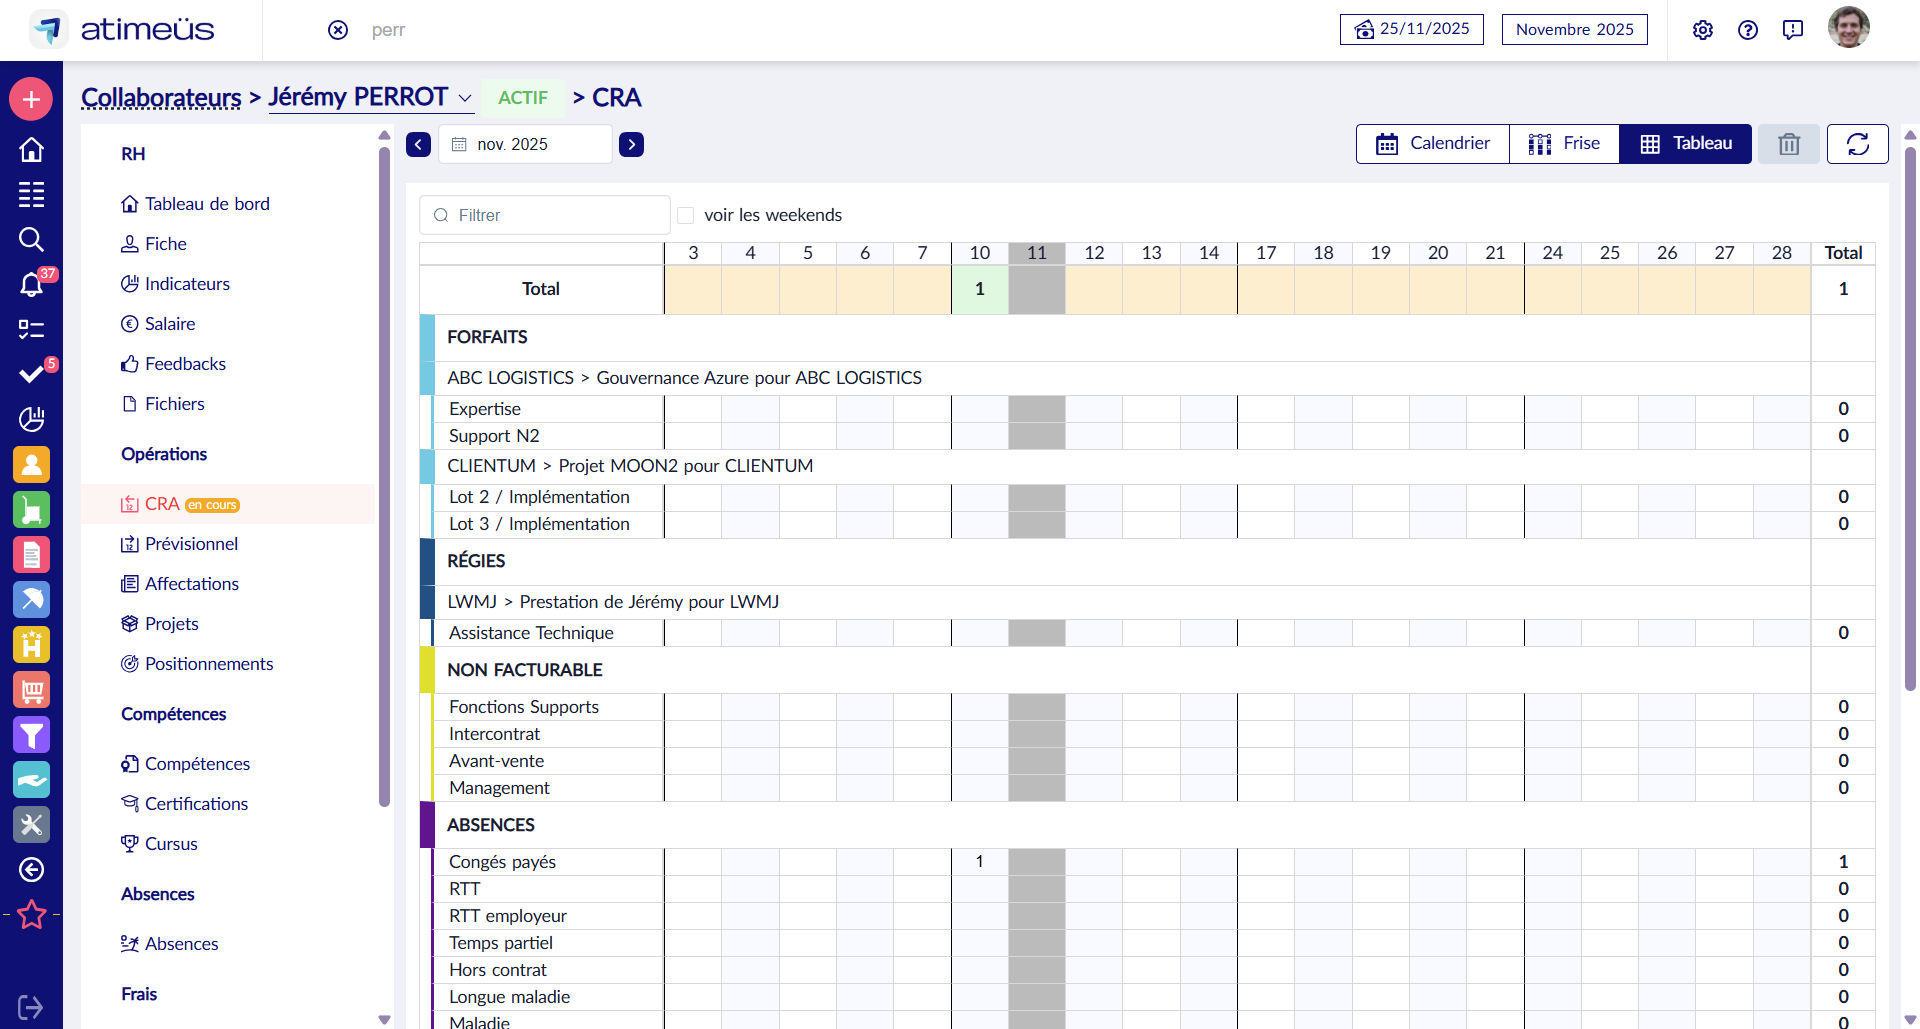Click the 'Assistance Technique' row label

(531, 633)
